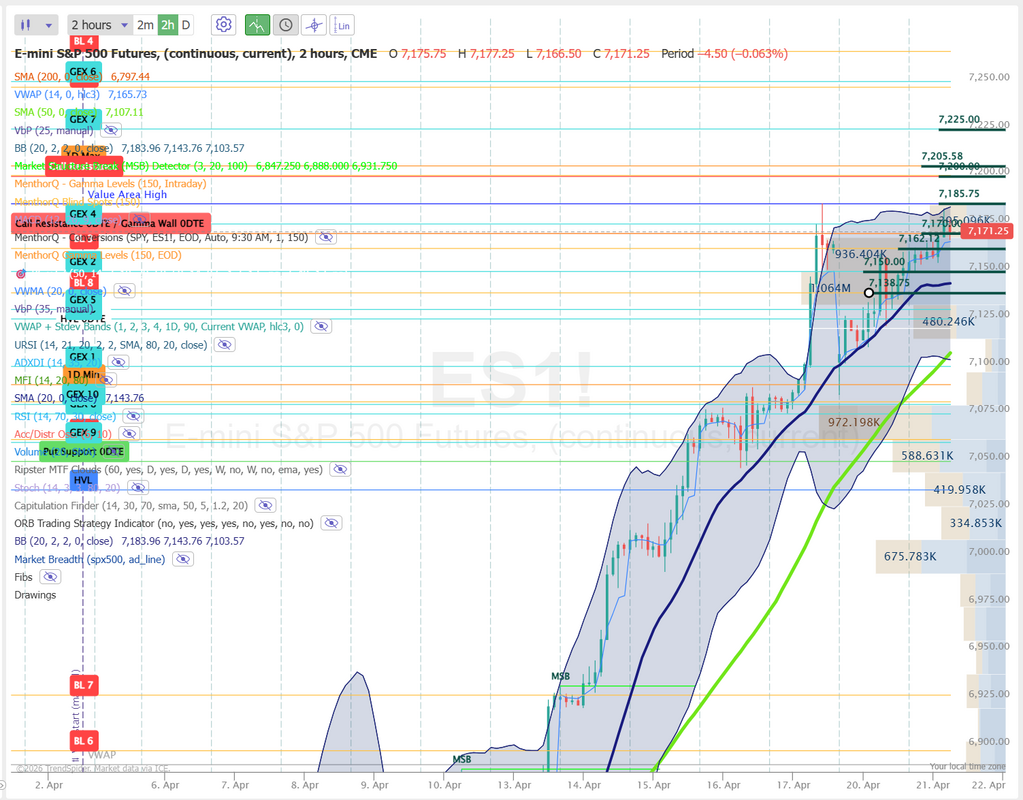Activate the crosshair cursor tool
Image resolution: width=1023 pixels, height=800 pixels.
[315, 24]
